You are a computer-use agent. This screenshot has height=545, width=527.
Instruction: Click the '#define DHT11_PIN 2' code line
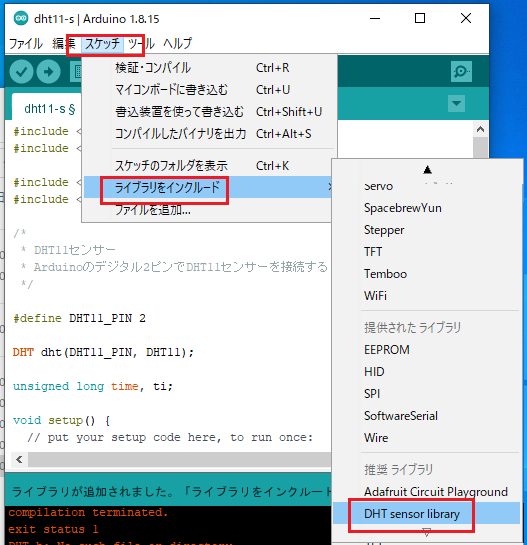[x=79, y=318]
